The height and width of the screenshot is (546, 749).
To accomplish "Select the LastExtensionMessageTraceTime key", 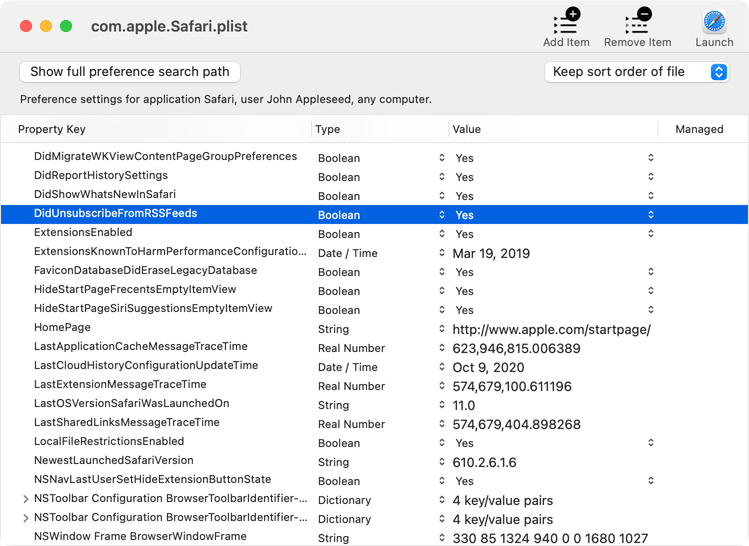I will [x=120, y=384].
